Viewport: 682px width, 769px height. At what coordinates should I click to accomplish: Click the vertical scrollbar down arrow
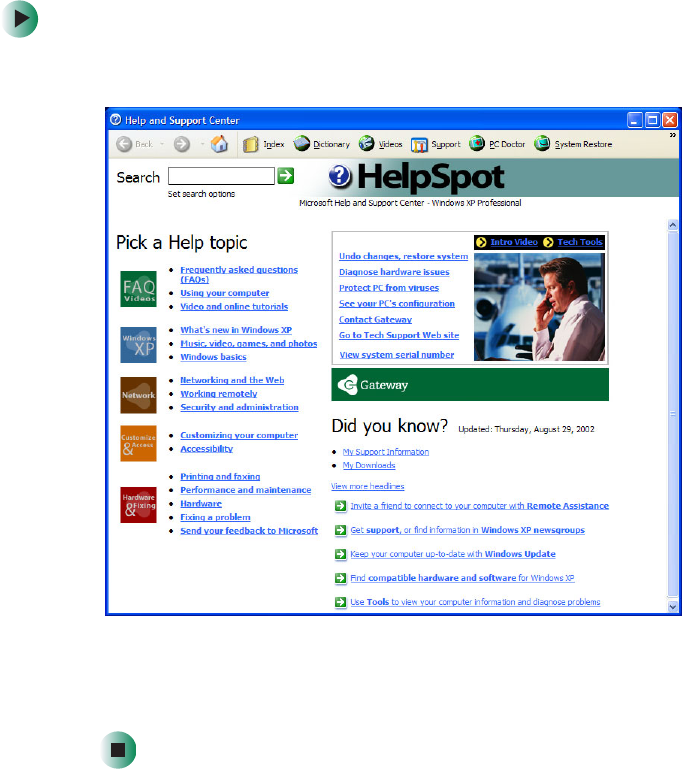(x=673, y=607)
